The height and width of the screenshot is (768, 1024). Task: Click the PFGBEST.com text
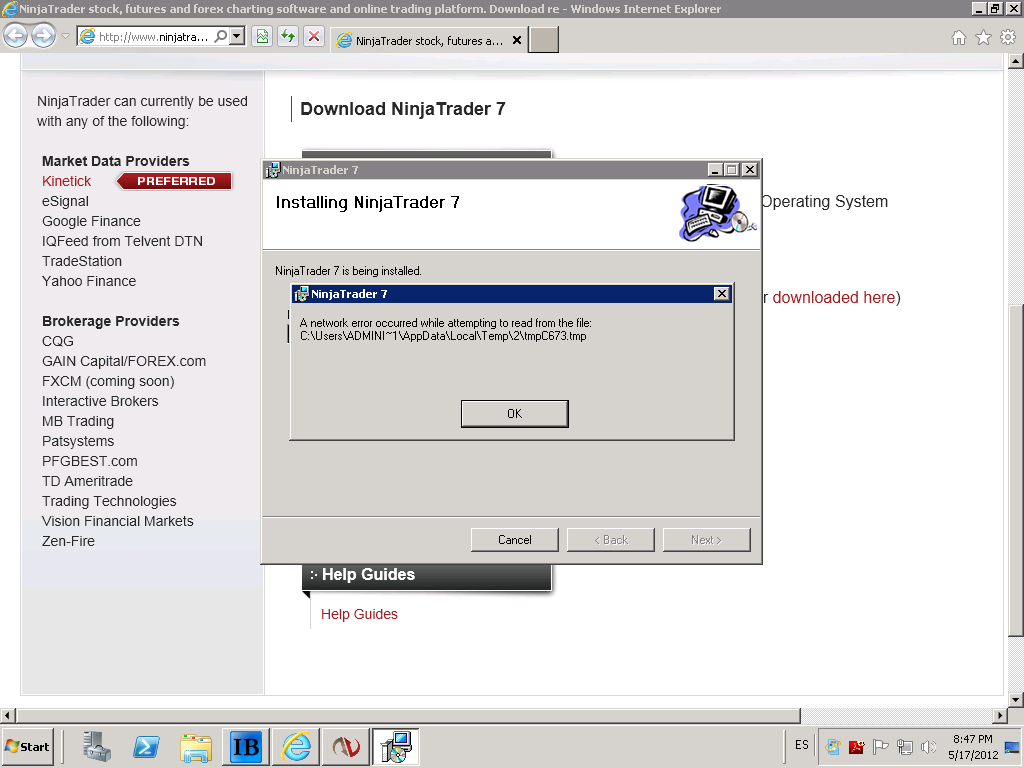click(x=89, y=462)
